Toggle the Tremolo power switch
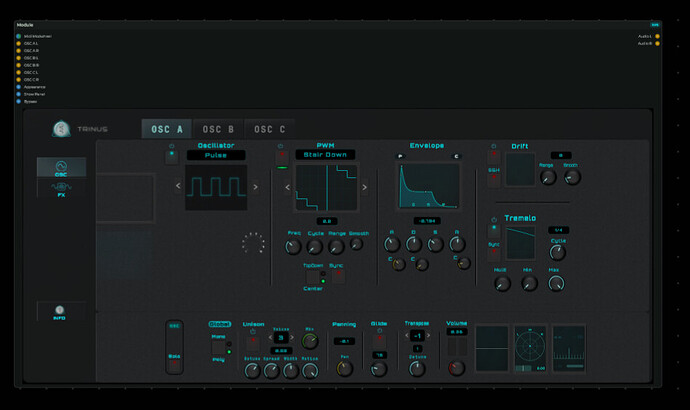 tap(494, 231)
